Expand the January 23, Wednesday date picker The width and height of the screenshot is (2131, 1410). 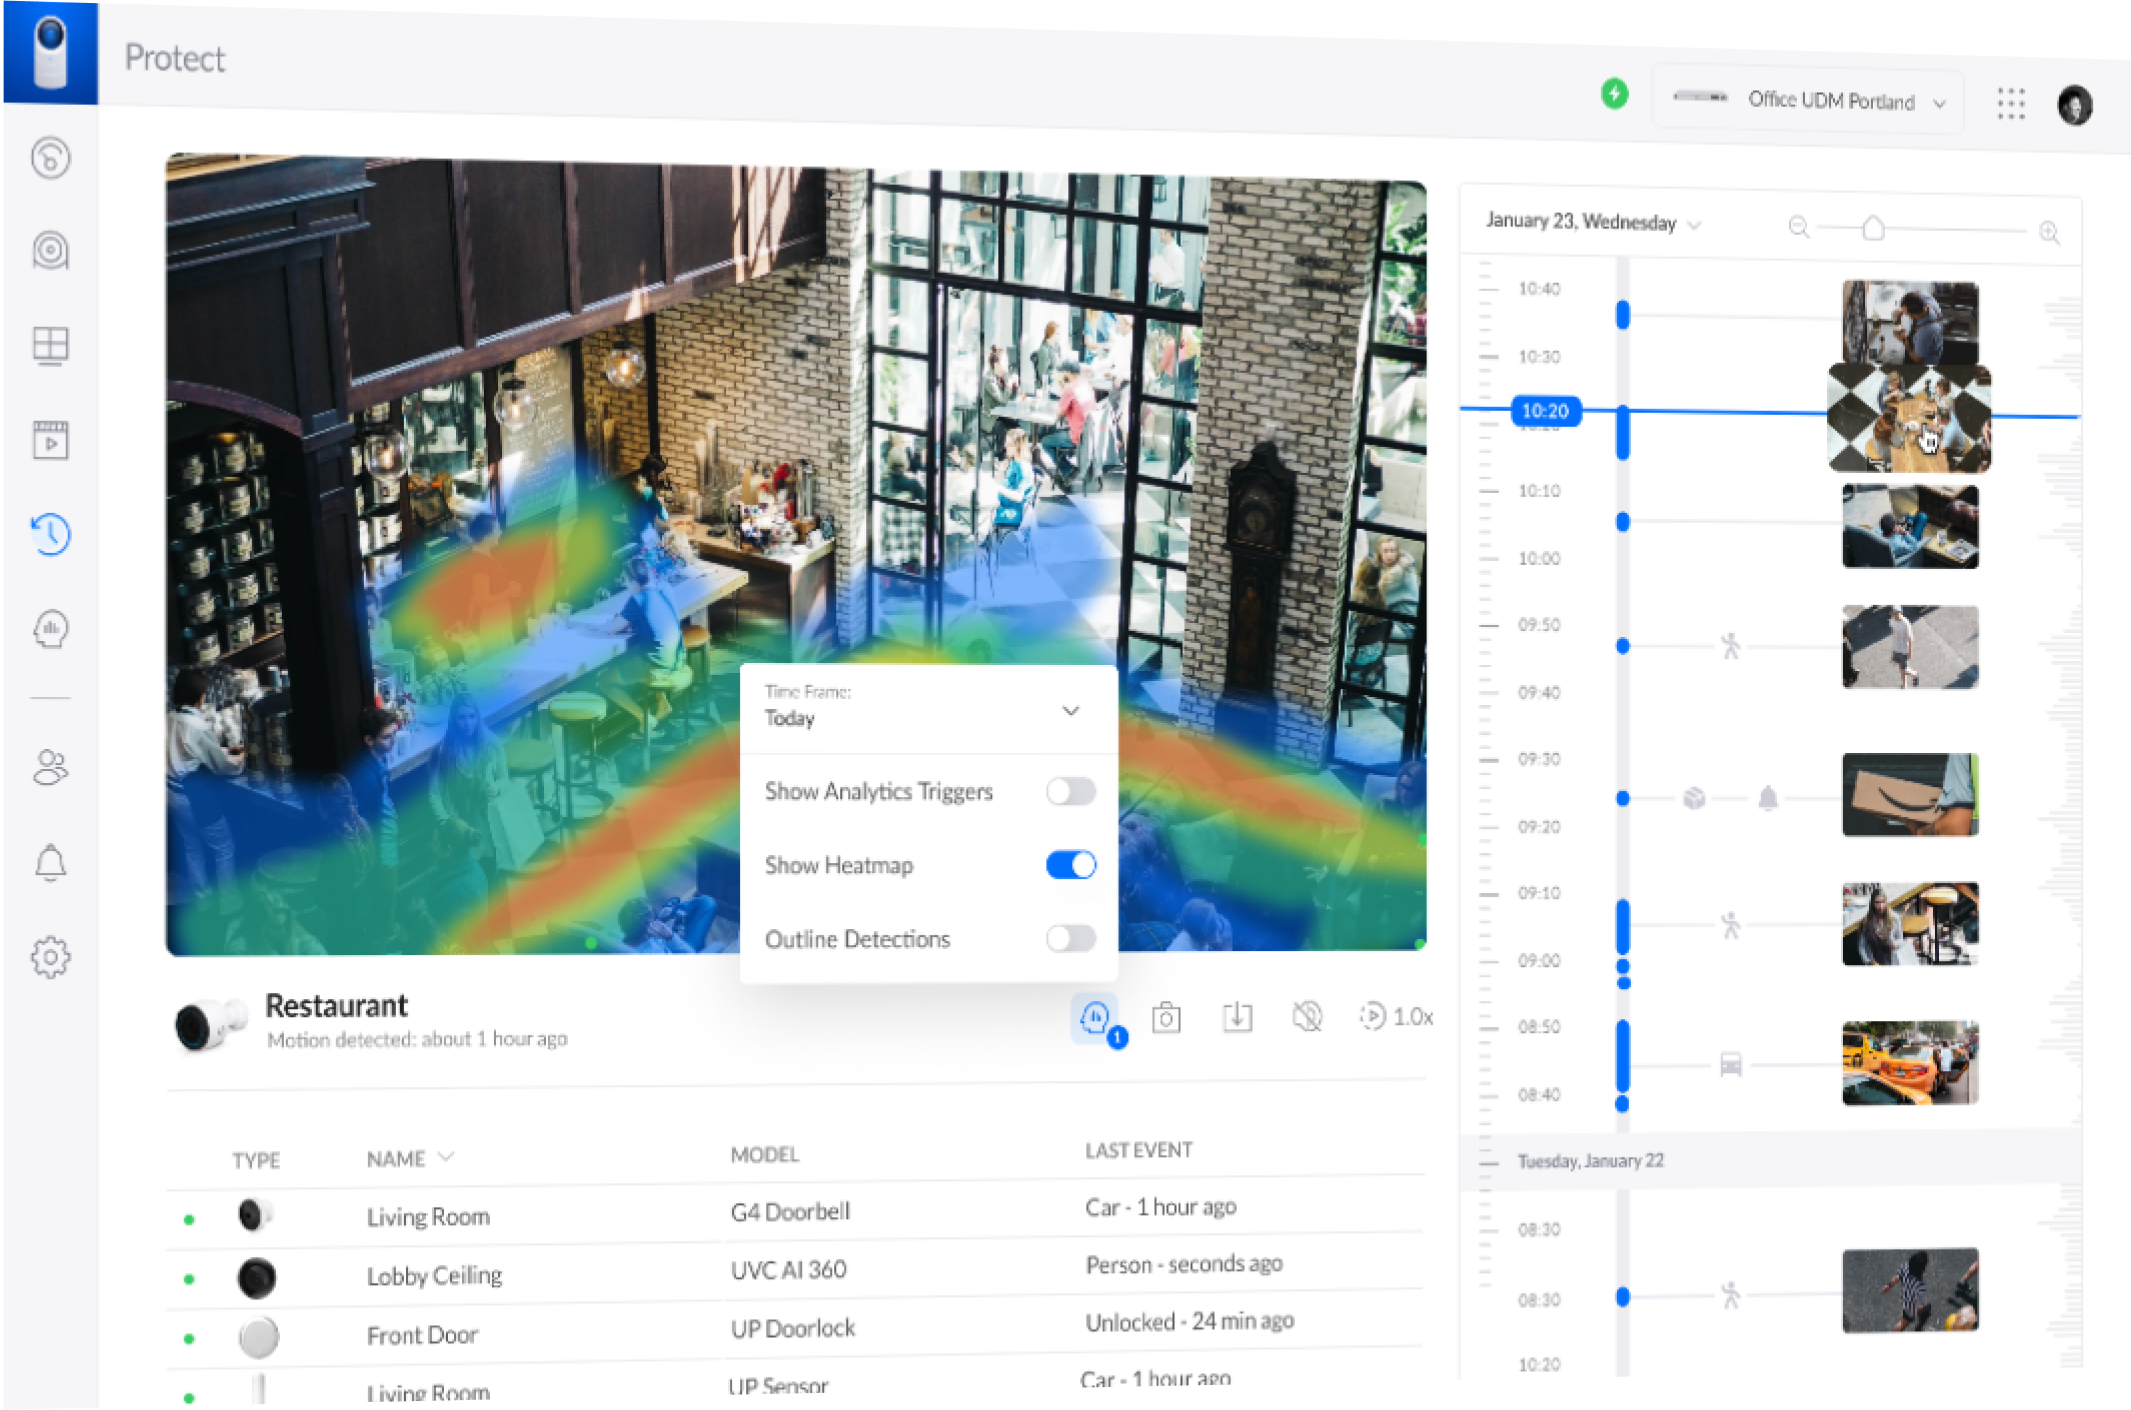(1593, 222)
